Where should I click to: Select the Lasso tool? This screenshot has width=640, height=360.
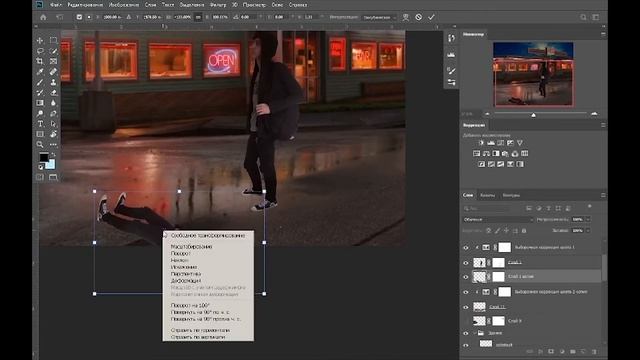click(40, 51)
